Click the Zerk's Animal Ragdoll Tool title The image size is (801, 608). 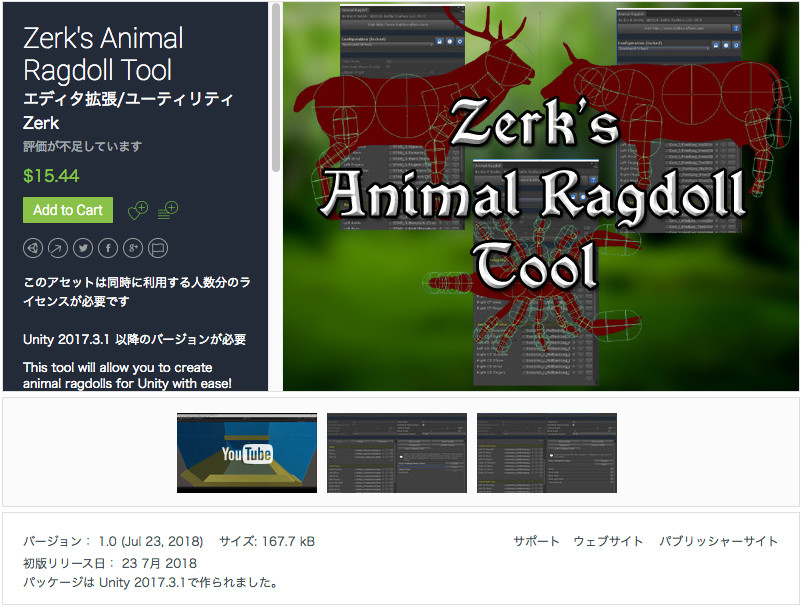coord(103,54)
